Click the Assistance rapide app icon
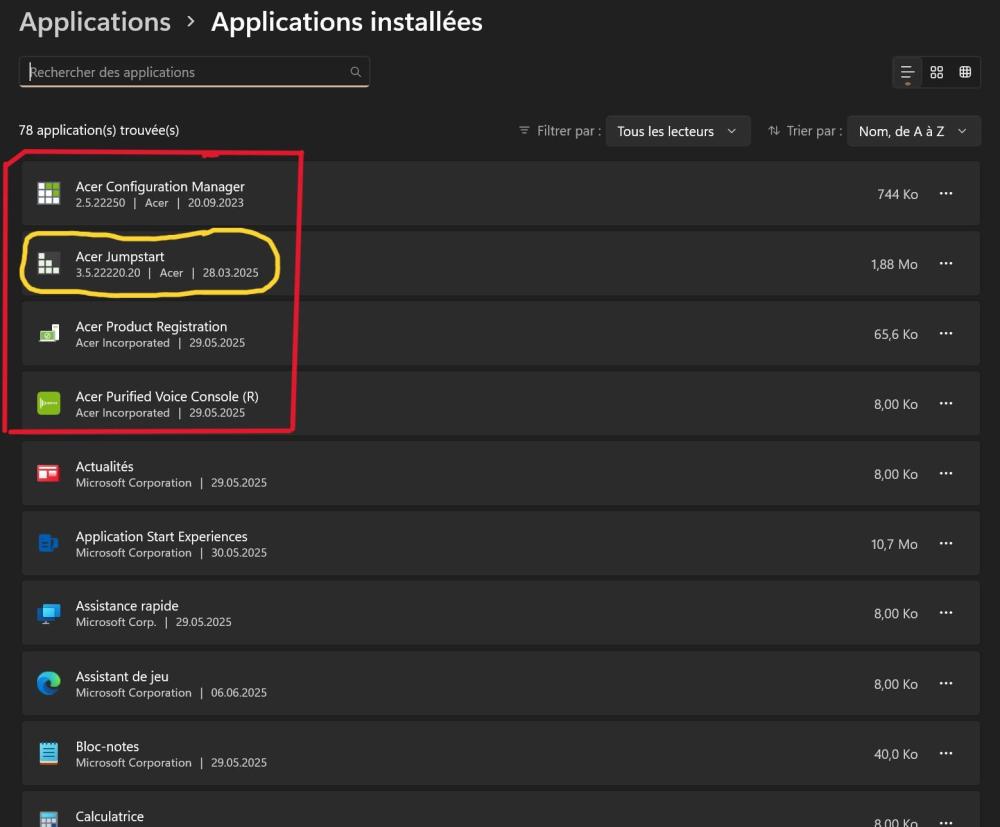 click(48, 614)
